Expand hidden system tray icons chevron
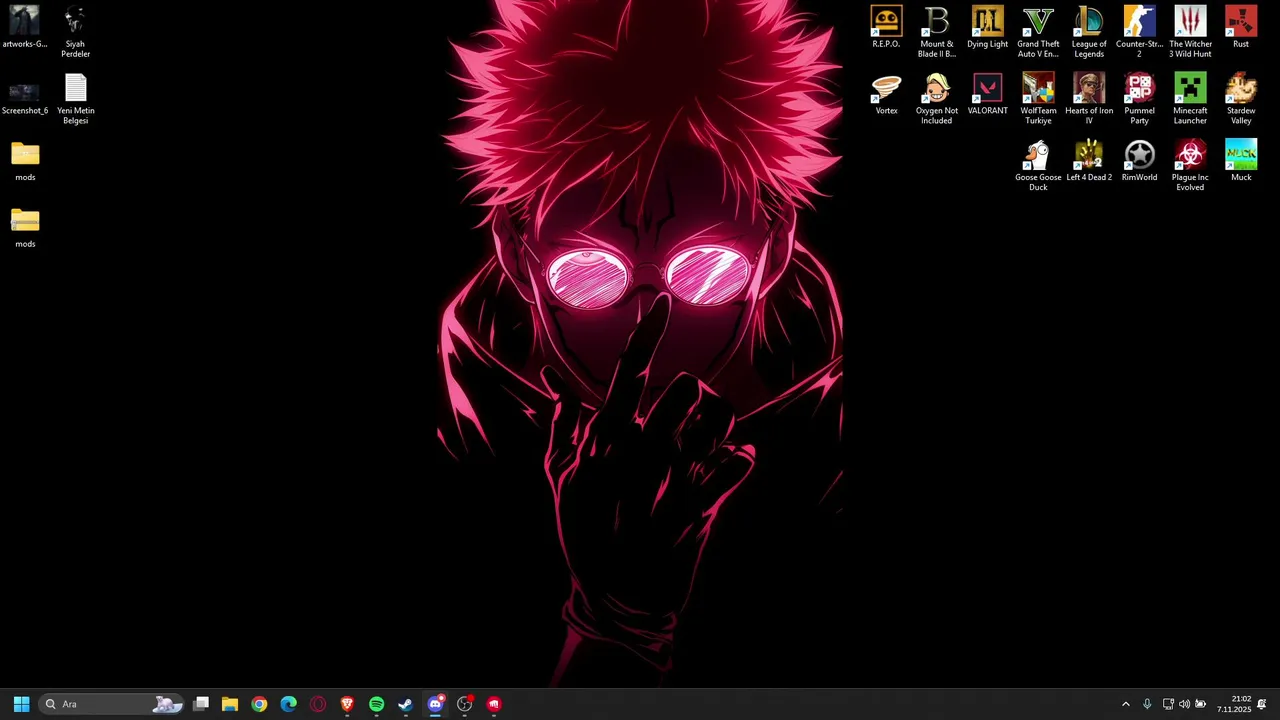1280x720 pixels. click(x=1126, y=704)
